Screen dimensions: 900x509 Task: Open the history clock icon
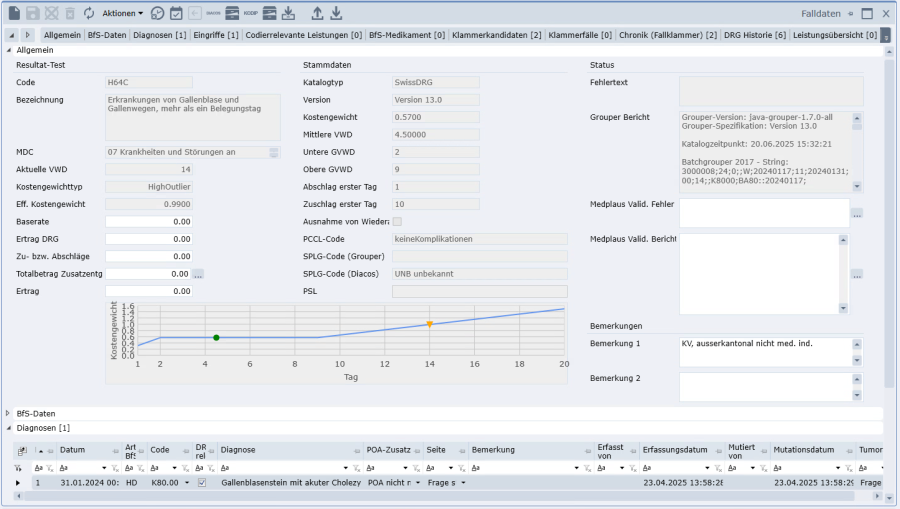pyautogui.click(x=157, y=13)
